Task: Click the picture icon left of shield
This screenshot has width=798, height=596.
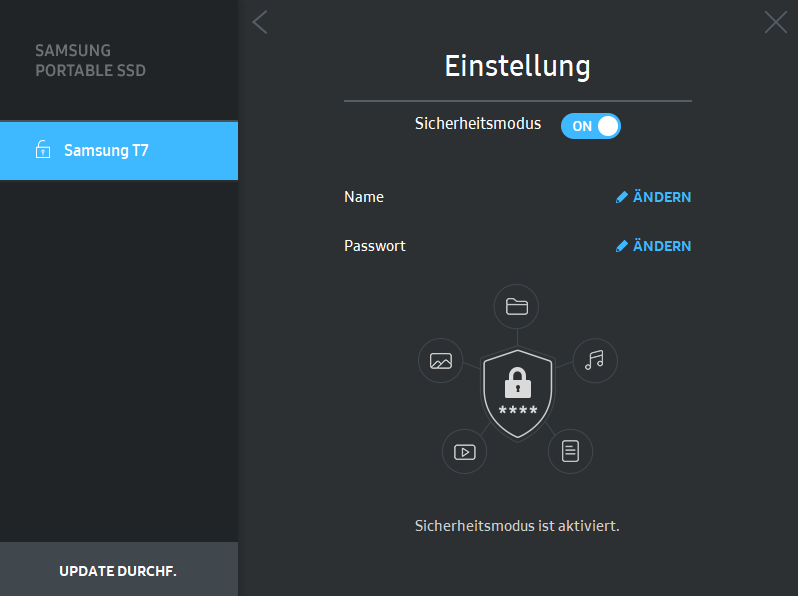Action: [441, 361]
